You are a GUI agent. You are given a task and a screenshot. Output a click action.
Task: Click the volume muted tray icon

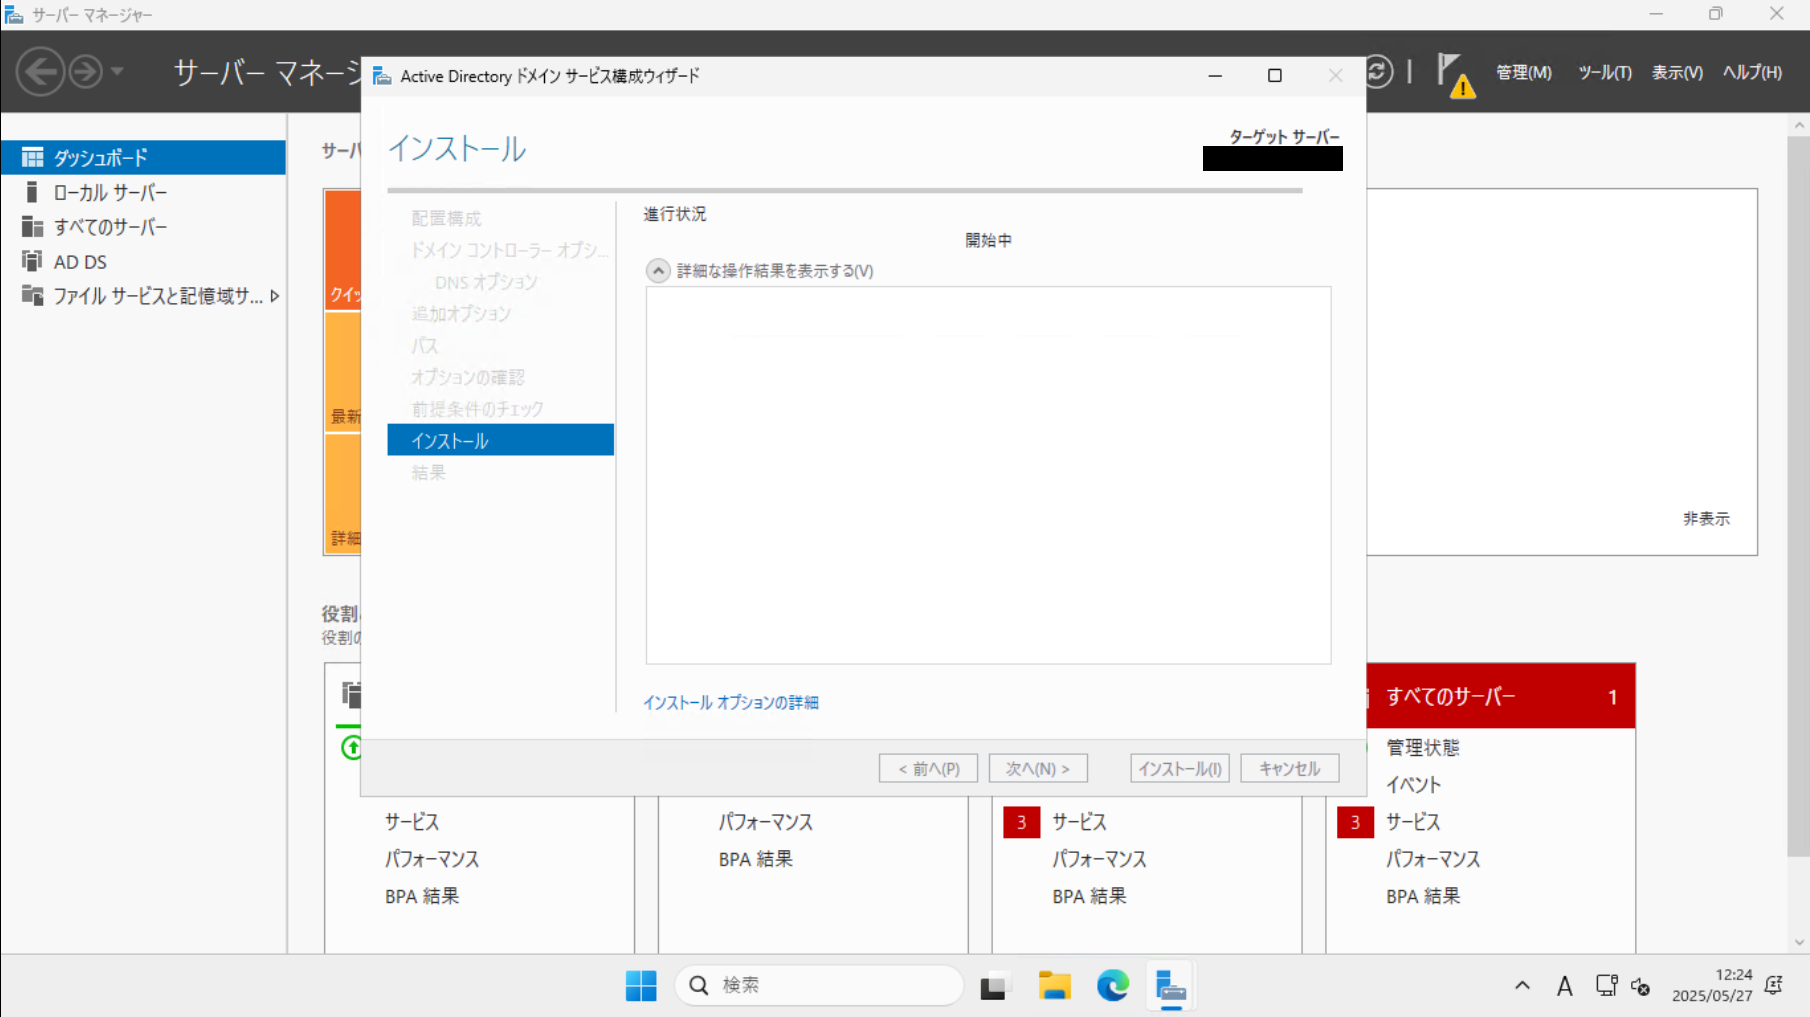click(1641, 987)
